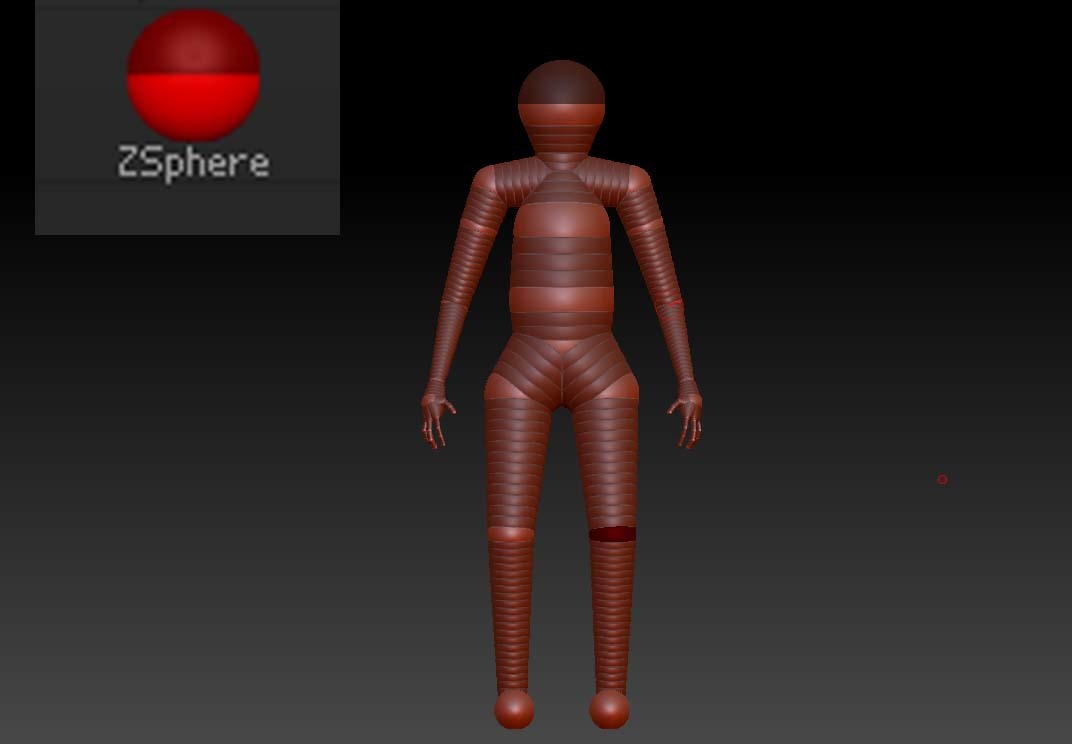Click the mannequin's neck segment

(561, 148)
